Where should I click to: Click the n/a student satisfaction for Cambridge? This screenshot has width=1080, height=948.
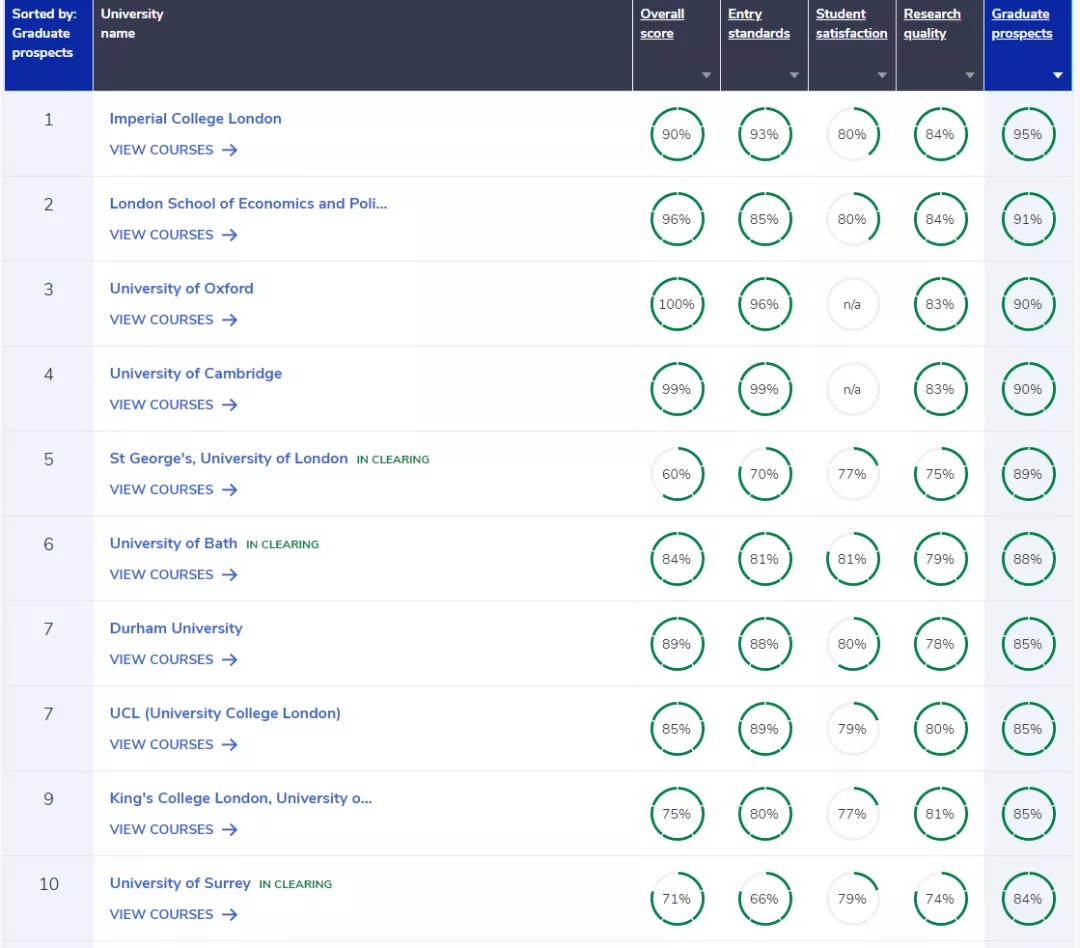(x=852, y=389)
